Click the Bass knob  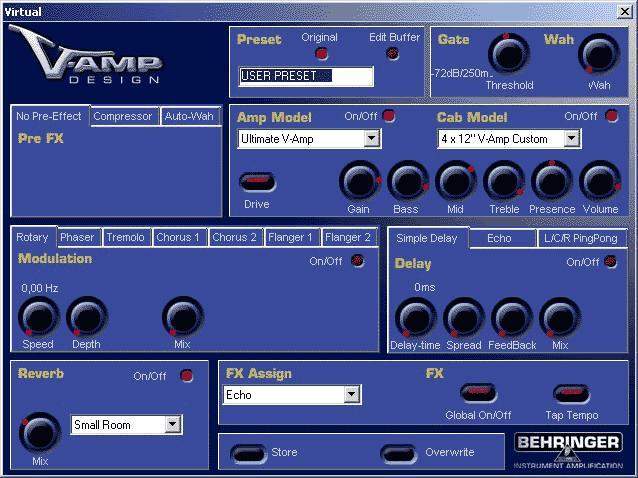[408, 181]
